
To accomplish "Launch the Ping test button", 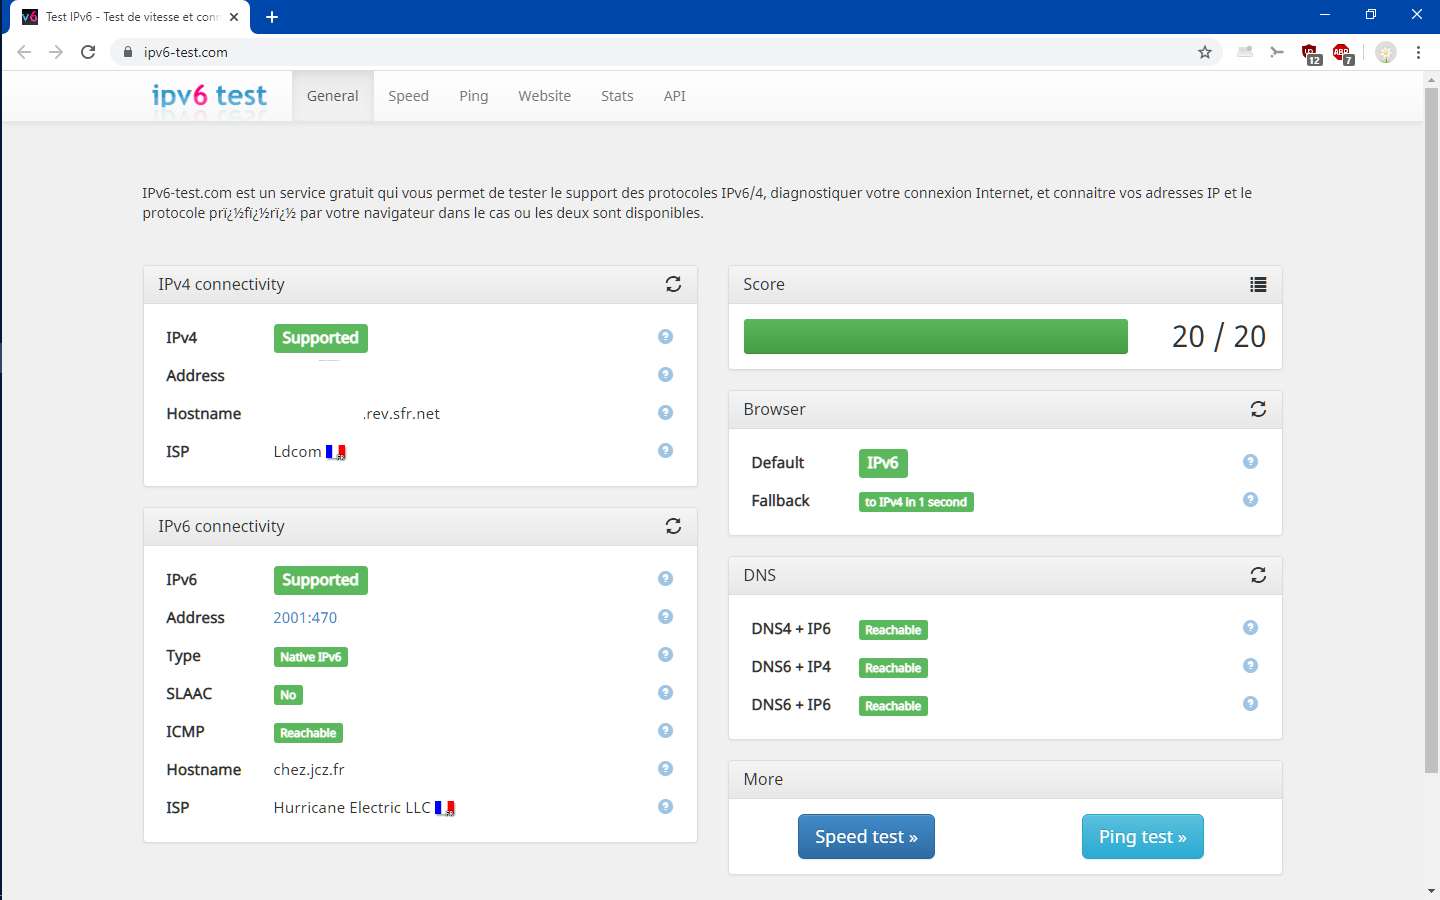I will (x=1142, y=837).
